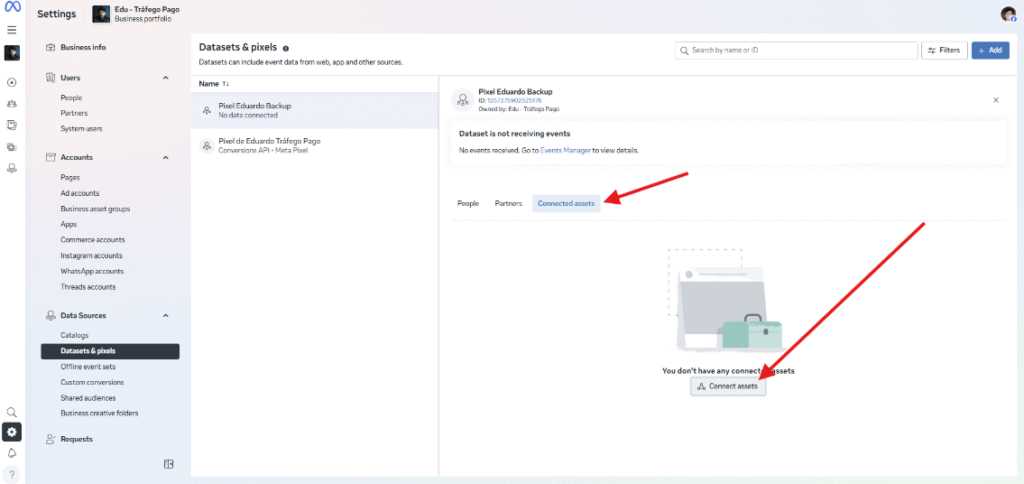Click the Connect assets button
The image size is (1024, 484).
728,386
